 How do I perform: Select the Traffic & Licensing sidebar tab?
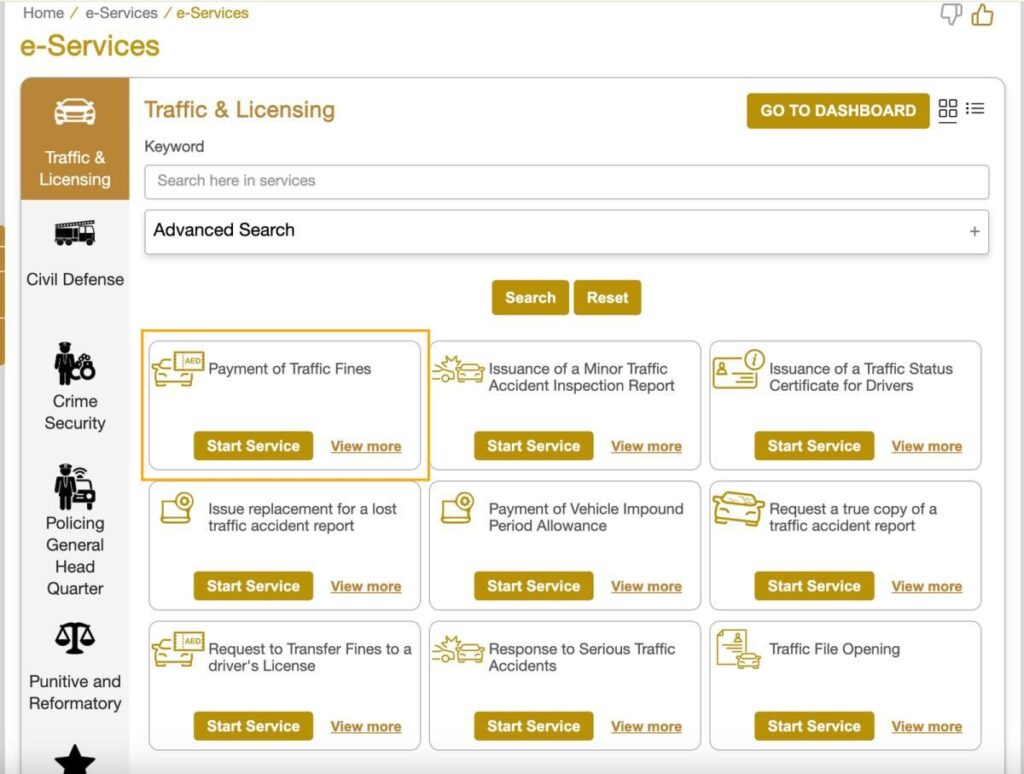(x=75, y=139)
